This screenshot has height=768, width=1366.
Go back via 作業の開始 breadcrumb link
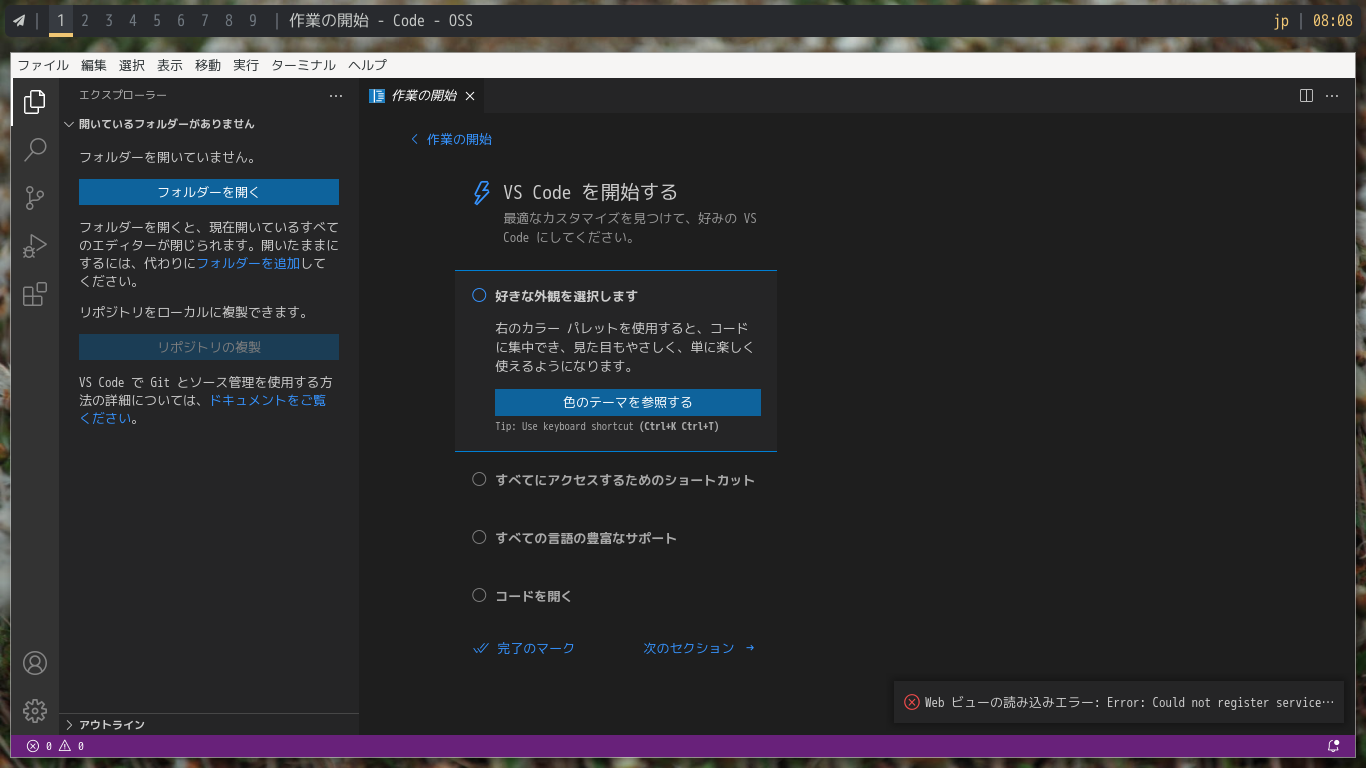(x=451, y=139)
